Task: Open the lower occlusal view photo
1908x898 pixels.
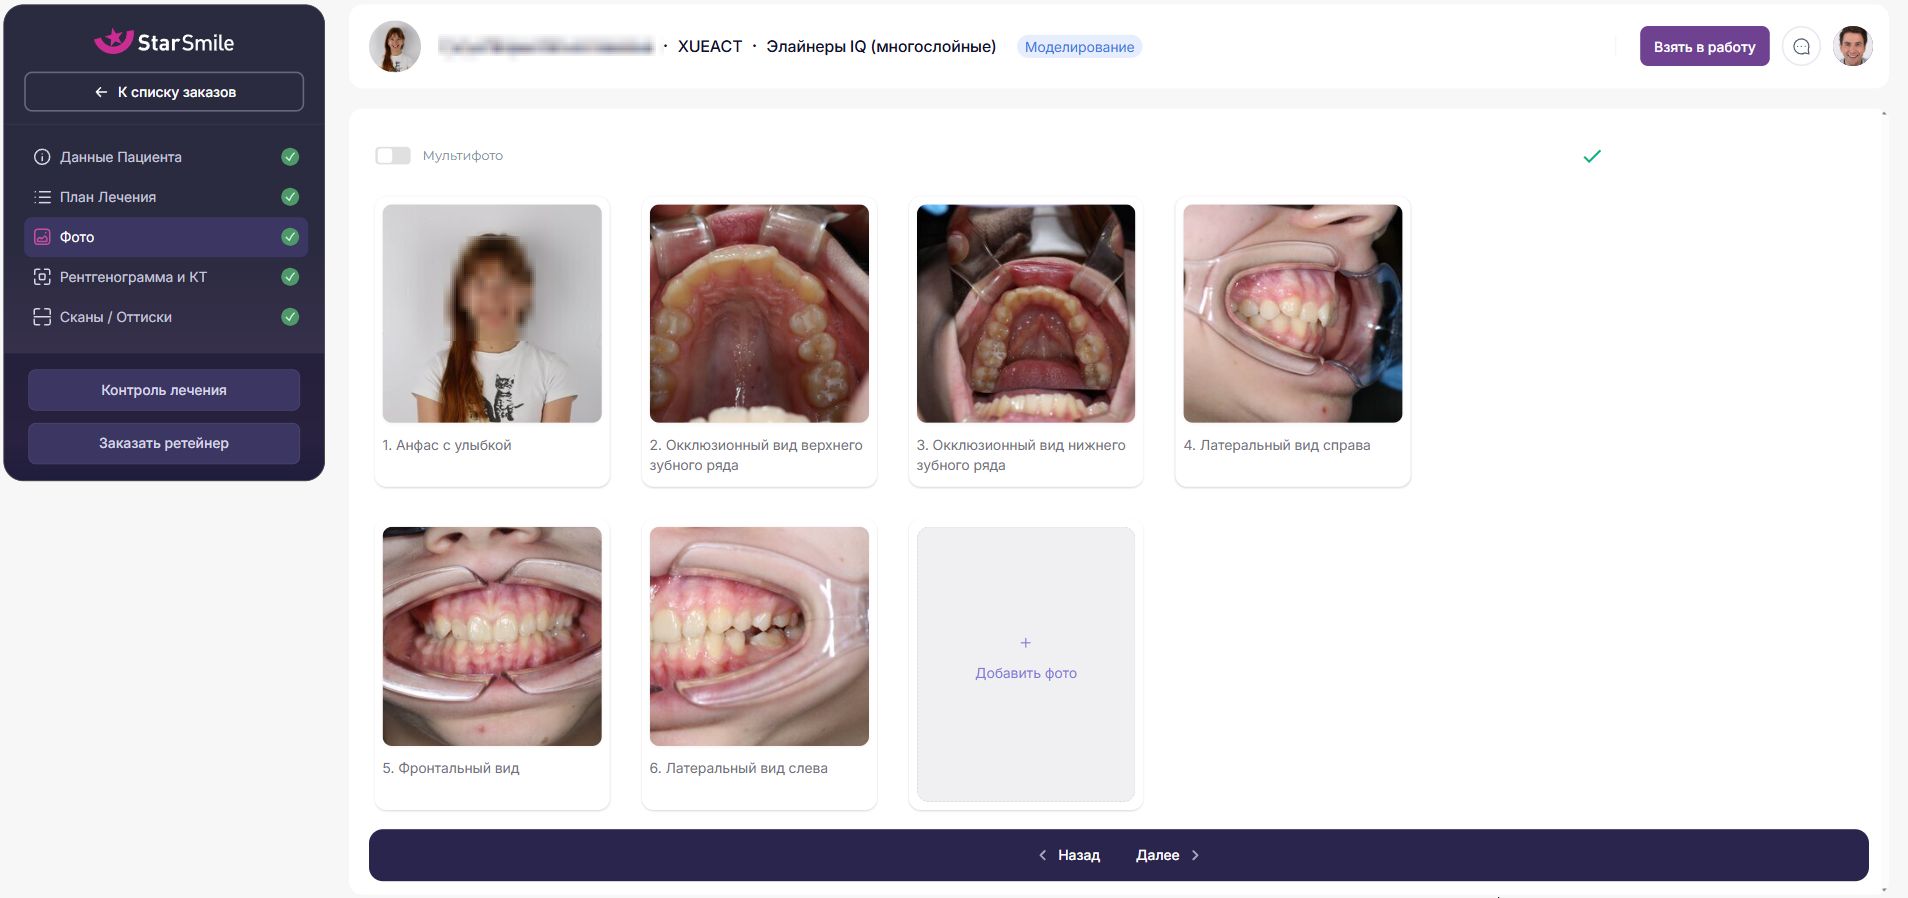Action: pyautogui.click(x=1026, y=314)
